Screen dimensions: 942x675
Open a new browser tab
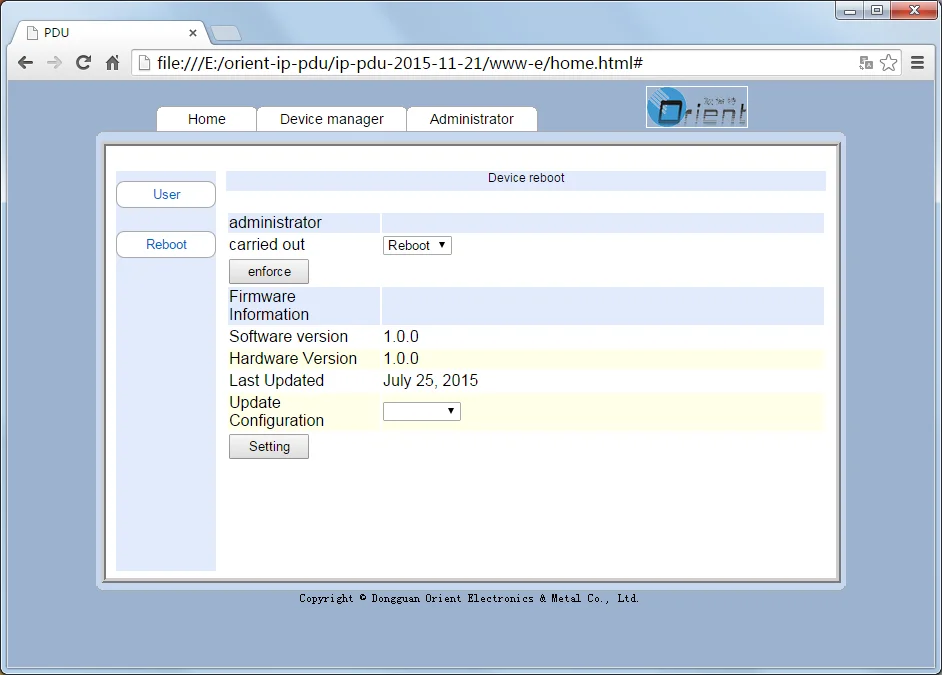pyautogui.click(x=226, y=32)
